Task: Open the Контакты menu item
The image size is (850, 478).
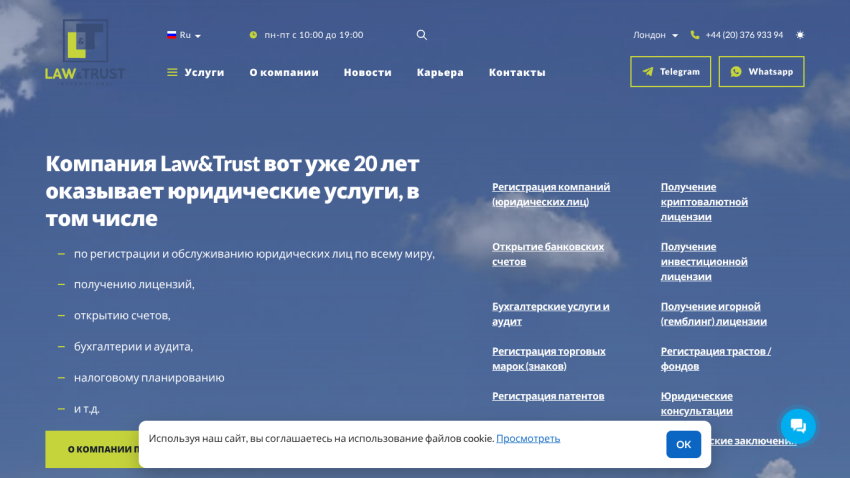Action: (x=517, y=72)
